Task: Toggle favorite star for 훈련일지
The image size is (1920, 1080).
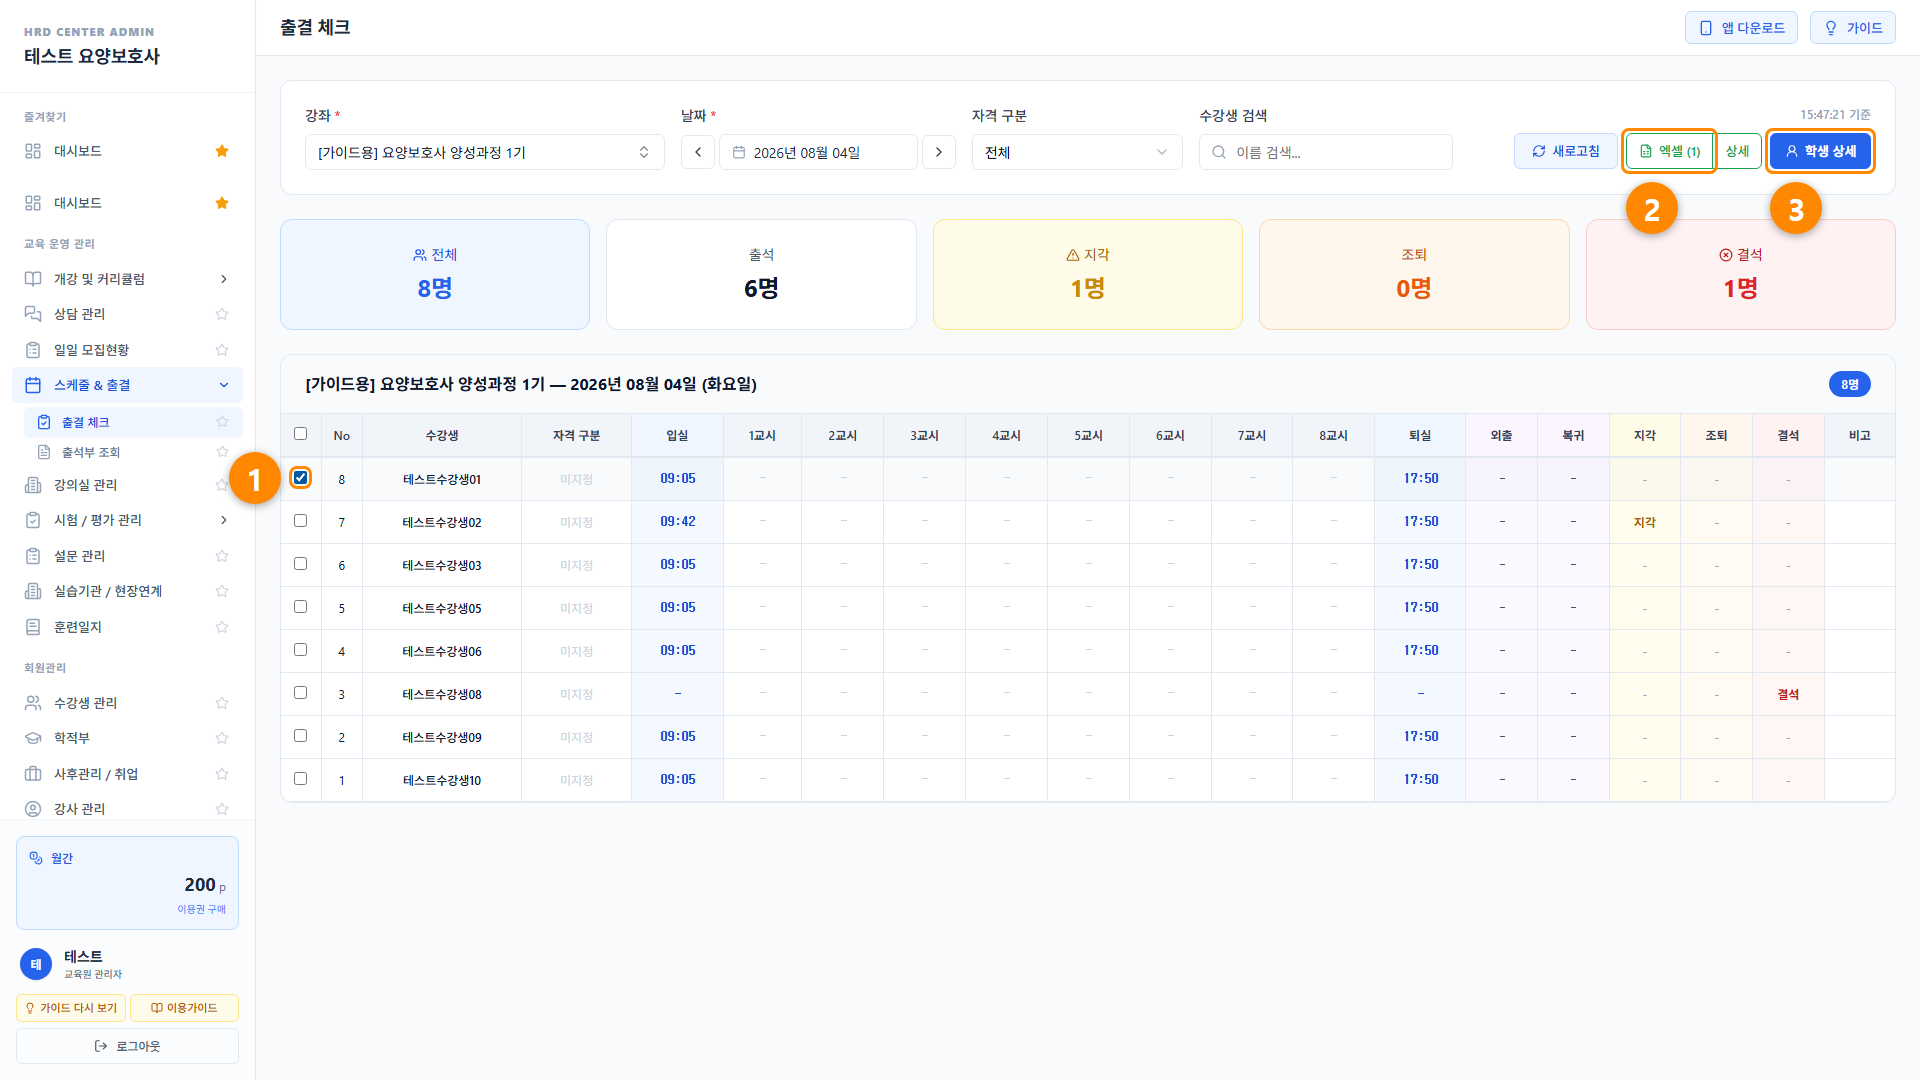Action: (x=222, y=627)
